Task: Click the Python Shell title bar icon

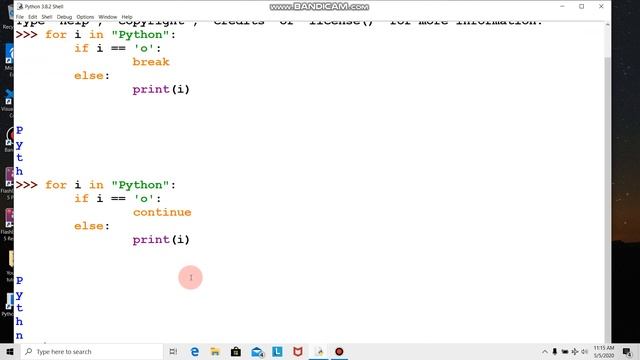Action: [20, 7]
